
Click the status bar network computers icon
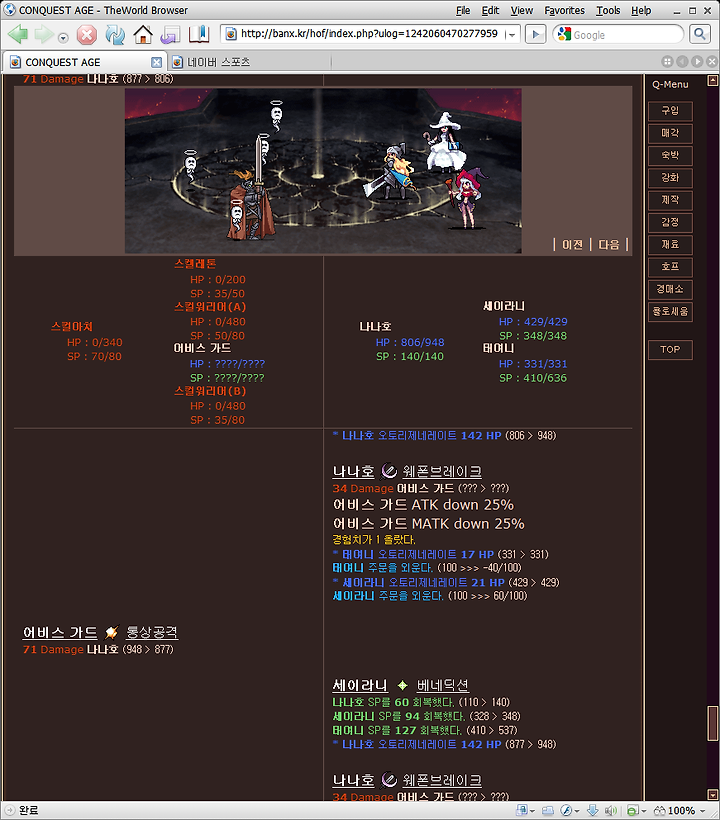click(x=547, y=811)
